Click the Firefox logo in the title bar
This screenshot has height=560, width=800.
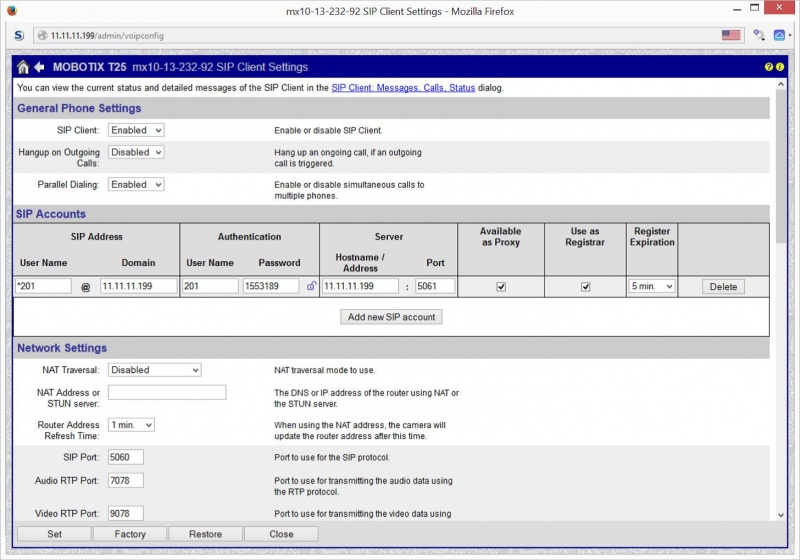[12, 10]
